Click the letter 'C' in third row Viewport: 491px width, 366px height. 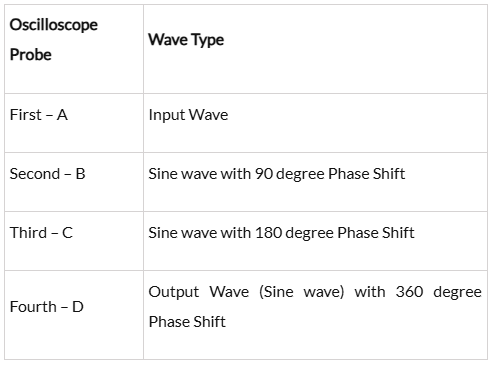pos(67,233)
